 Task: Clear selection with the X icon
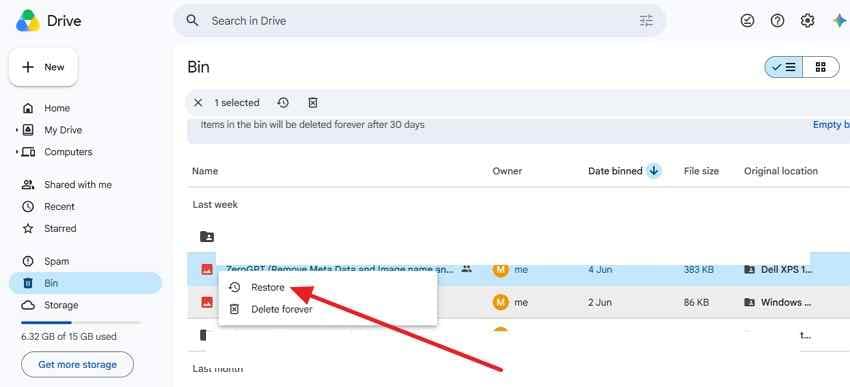tap(198, 102)
